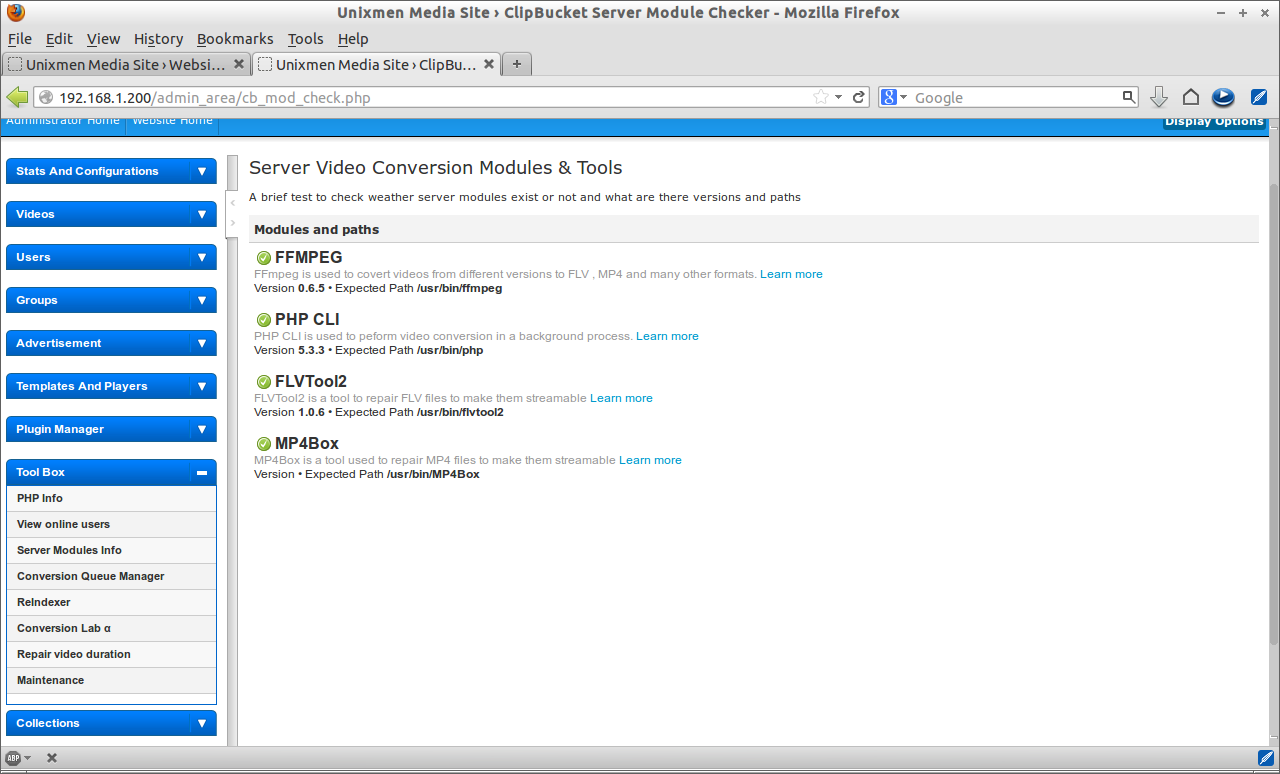Click the search magnifier icon
The height and width of the screenshot is (774, 1280).
(x=1129, y=97)
